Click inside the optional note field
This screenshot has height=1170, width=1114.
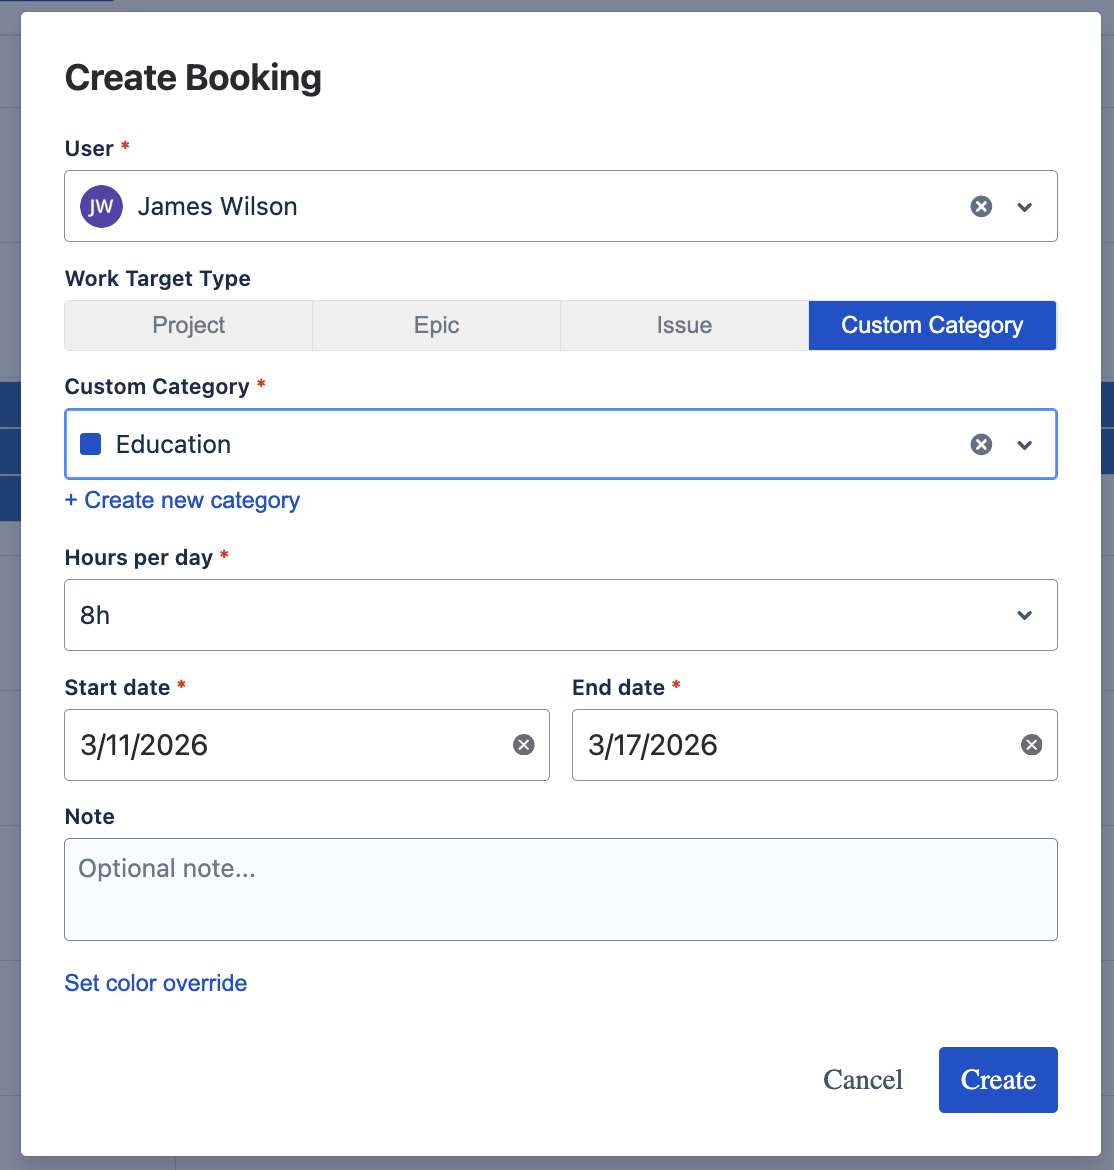560,888
